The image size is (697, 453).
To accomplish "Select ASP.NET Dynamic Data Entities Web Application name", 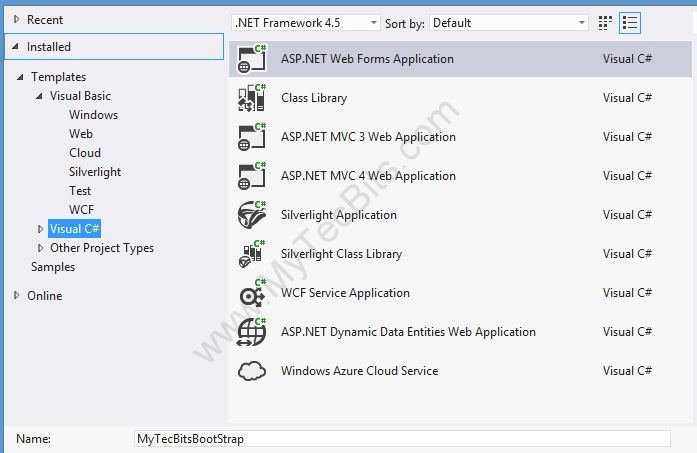I will pyautogui.click(x=408, y=332).
